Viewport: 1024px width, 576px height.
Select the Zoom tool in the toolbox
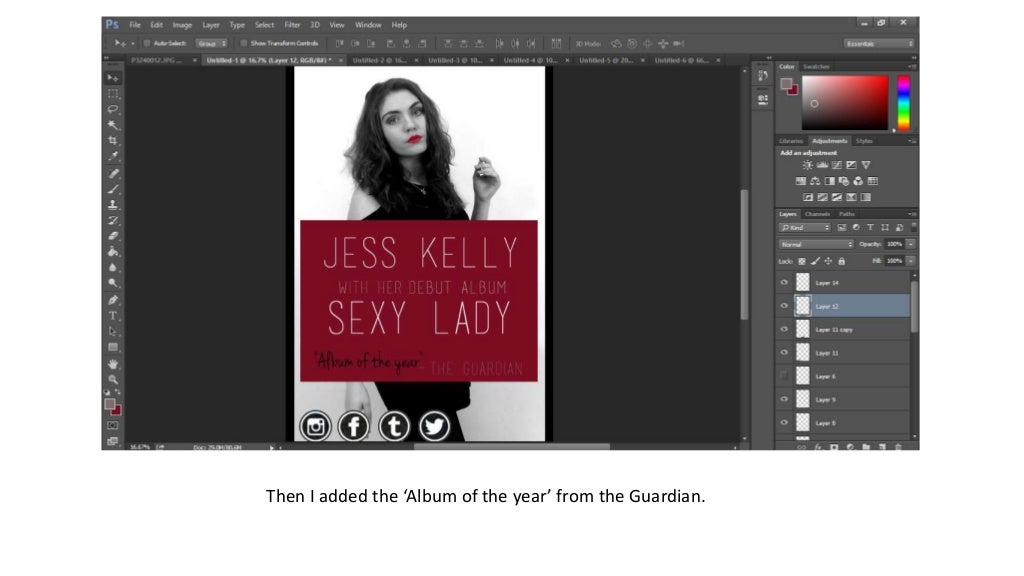(113, 379)
